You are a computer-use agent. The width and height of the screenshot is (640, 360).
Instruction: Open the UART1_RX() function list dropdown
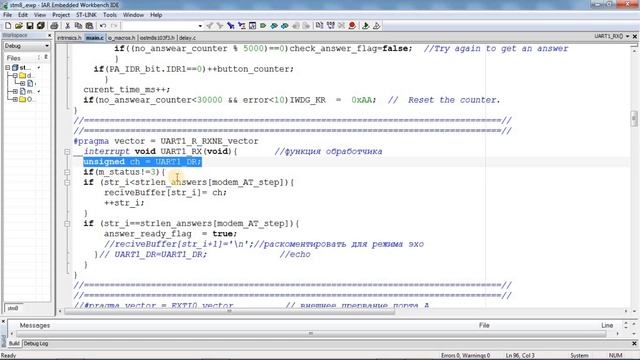pyautogui.click(x=628, y=37)
